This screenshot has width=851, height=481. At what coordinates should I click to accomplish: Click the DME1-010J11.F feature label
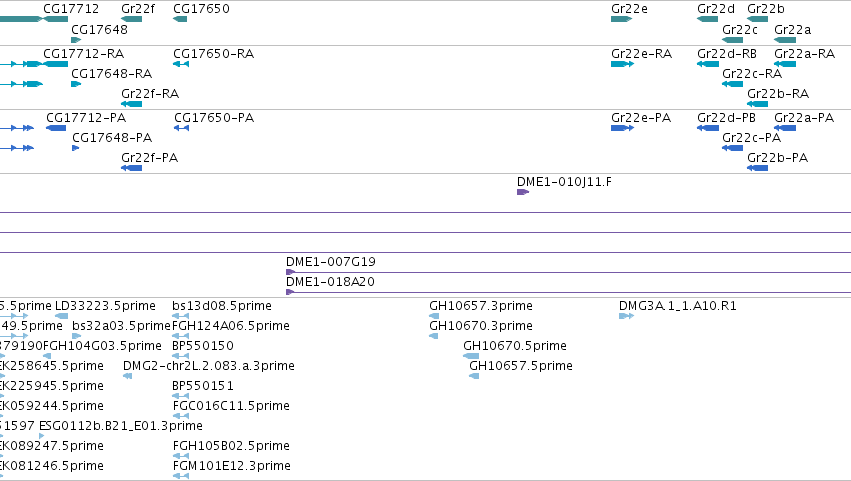pyautogui.click(x=564, y=182)
